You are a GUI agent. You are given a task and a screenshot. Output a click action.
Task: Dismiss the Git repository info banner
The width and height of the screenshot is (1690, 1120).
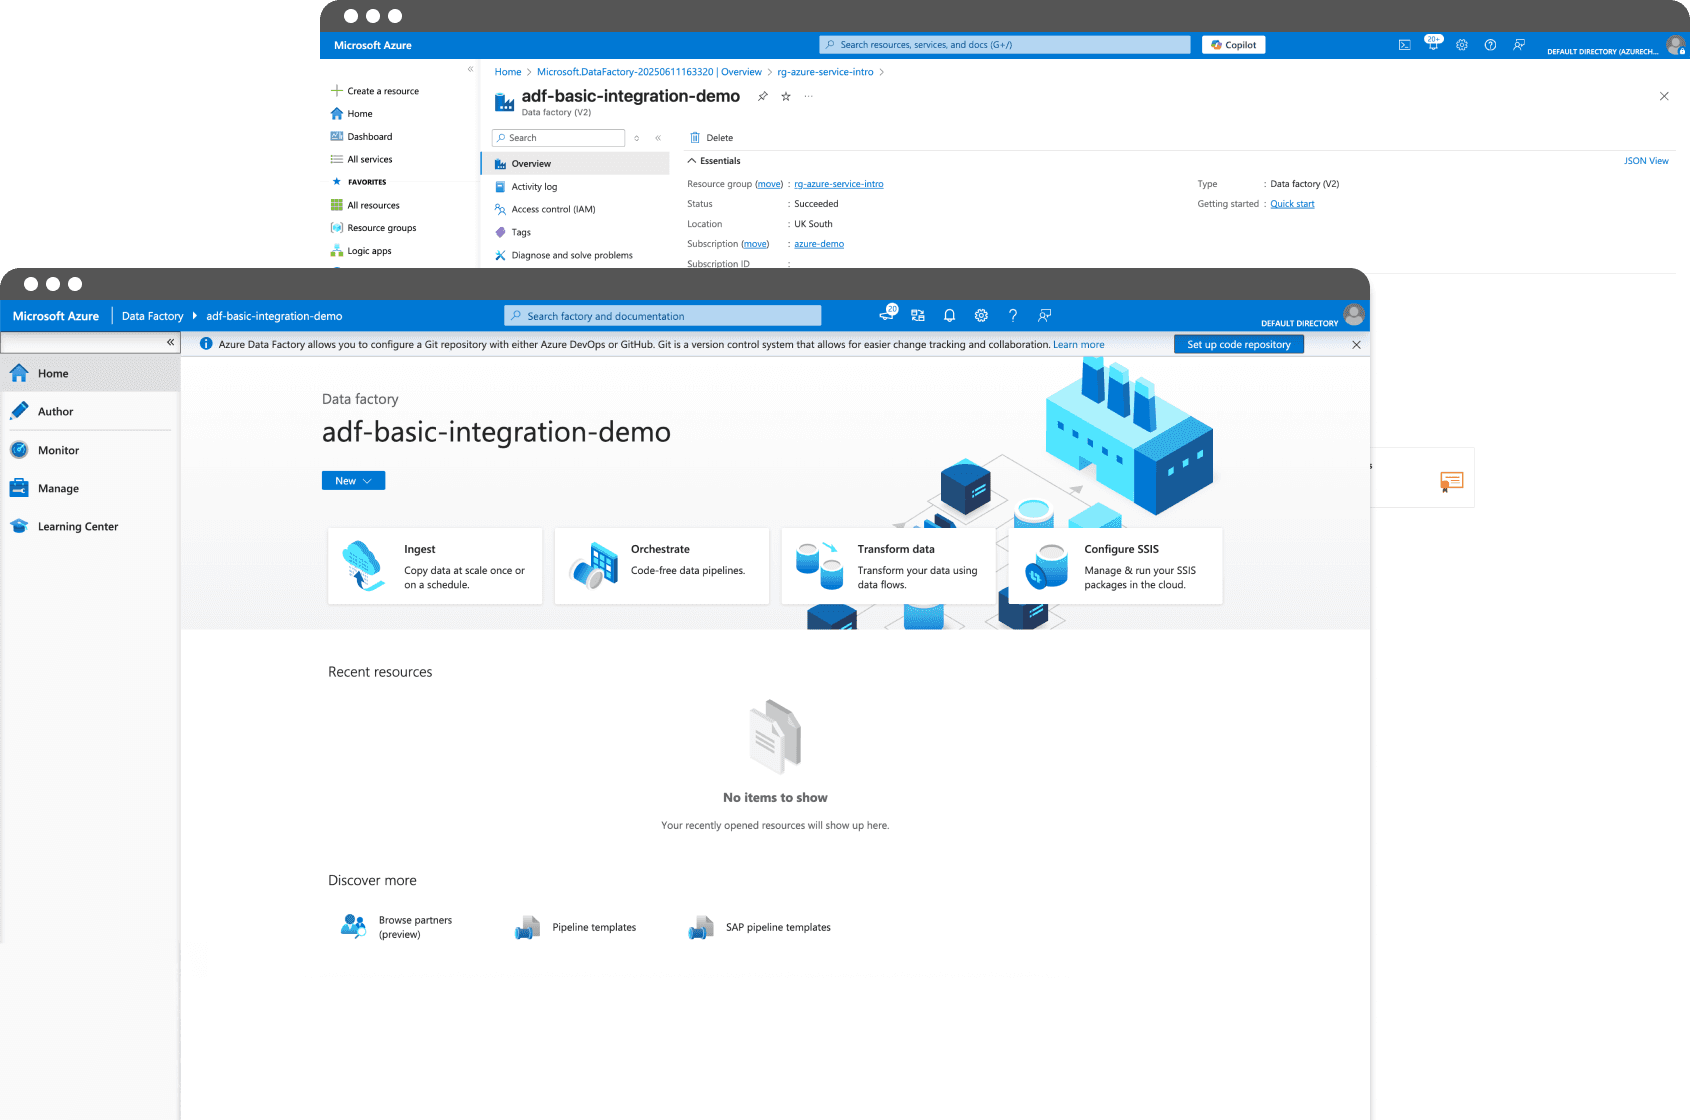click(x=1356, y=345)
